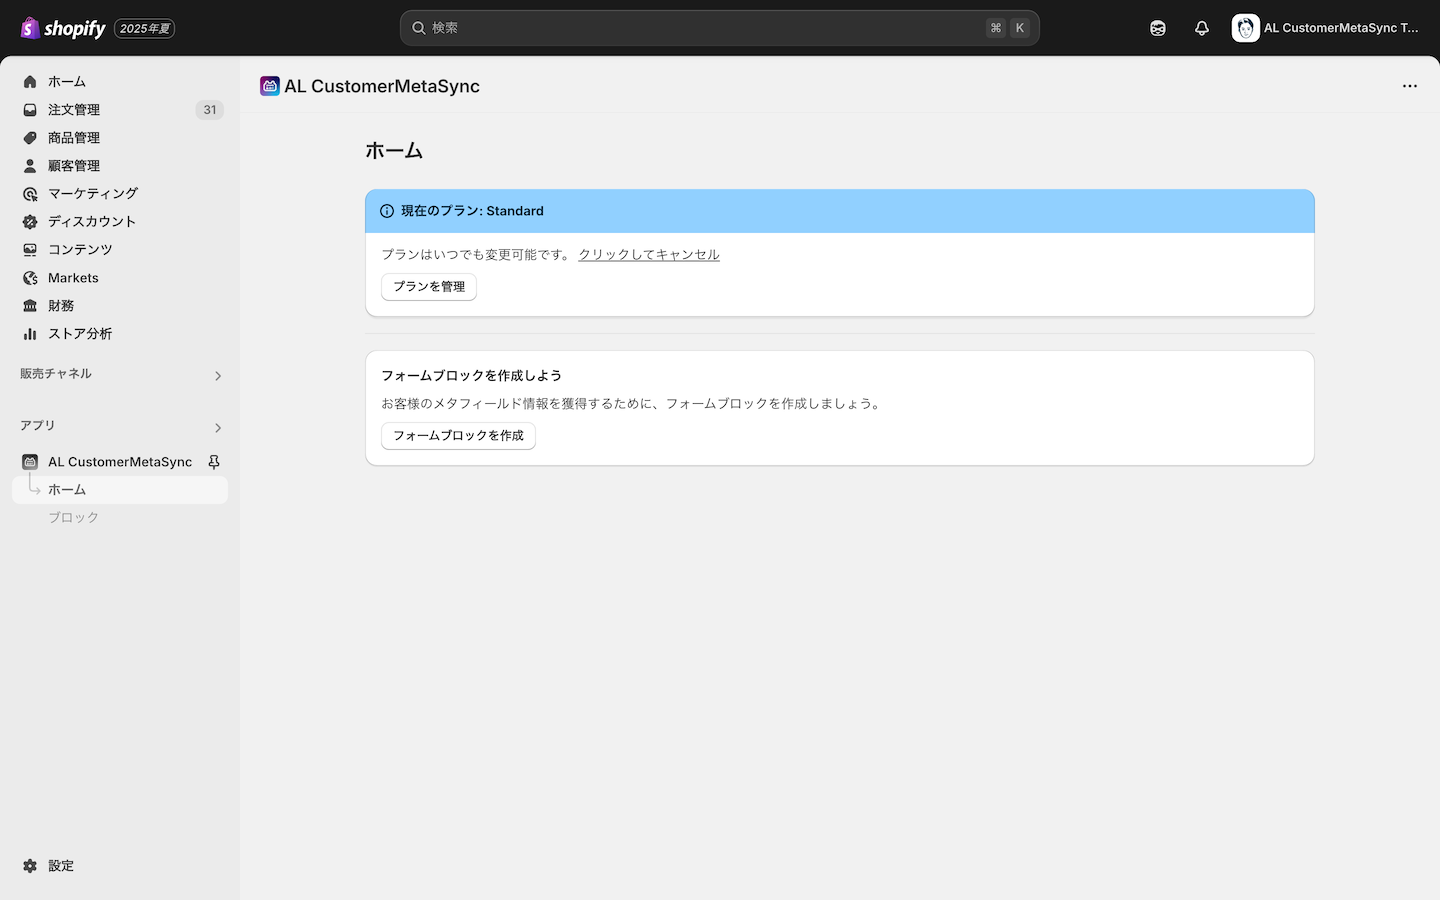Click the クリックしてキャンセル link
Screen dimensions: 1440x900
tap(649, 255)
